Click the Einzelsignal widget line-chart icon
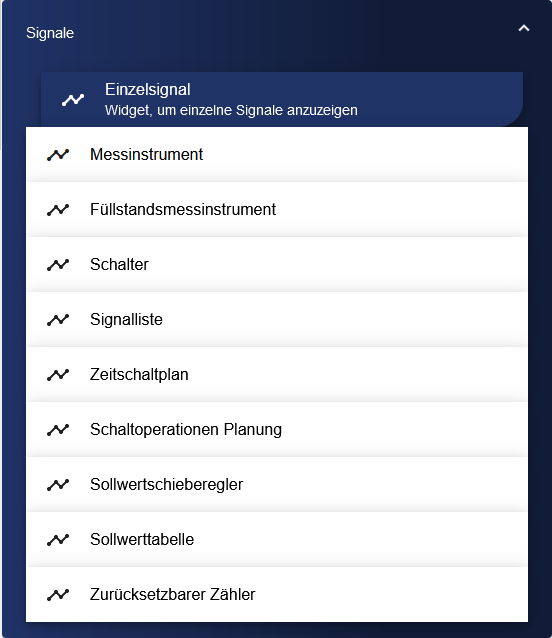Viewport: 552px width, 638px height. tap(73, 100)
